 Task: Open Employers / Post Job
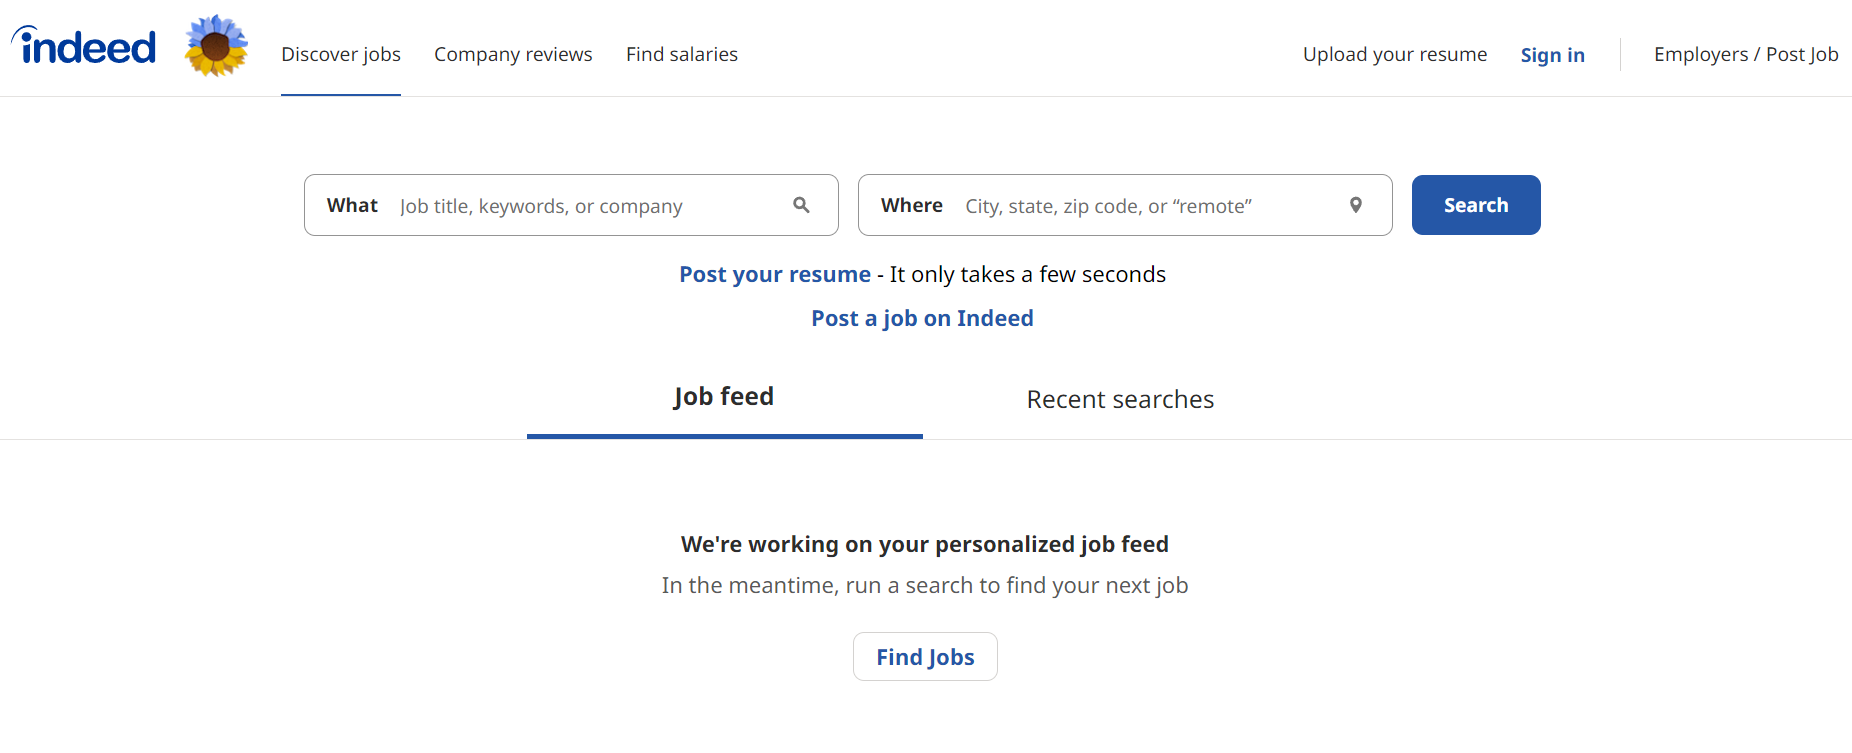pos(1745,54)
